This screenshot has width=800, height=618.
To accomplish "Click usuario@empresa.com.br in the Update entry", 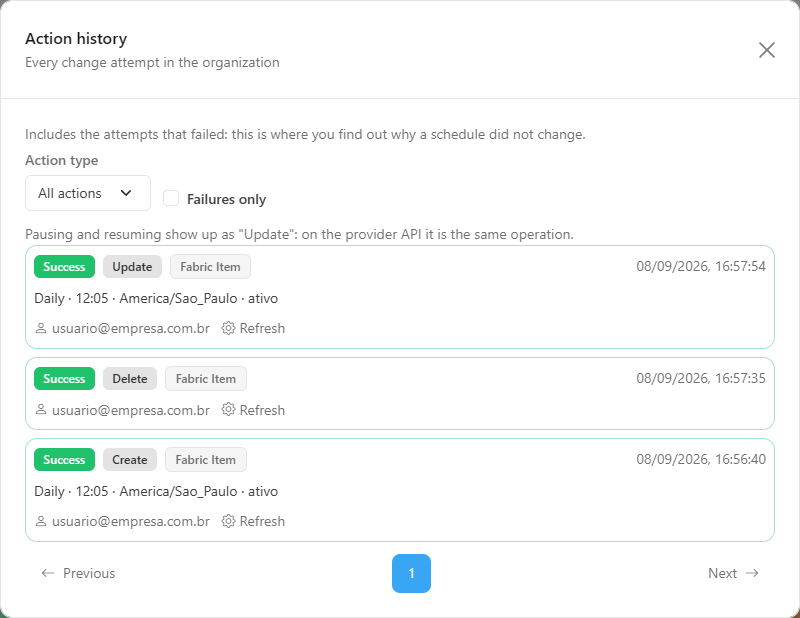I will [x=131, y=328].
